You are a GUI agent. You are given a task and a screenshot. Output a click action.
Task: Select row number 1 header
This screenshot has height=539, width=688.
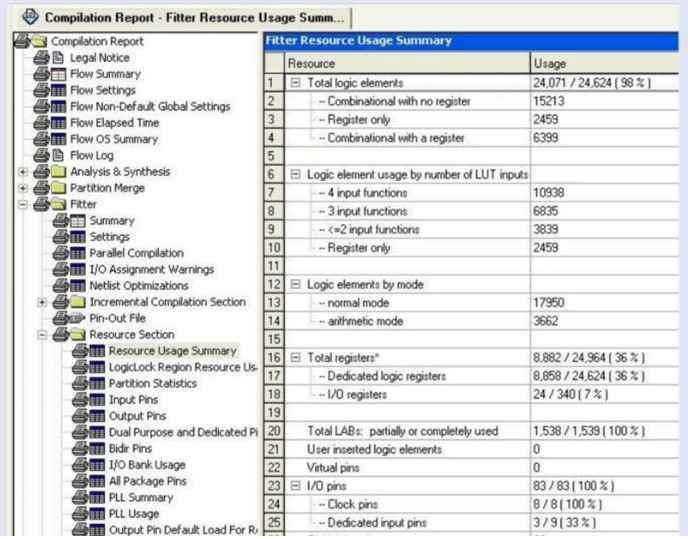274,83
